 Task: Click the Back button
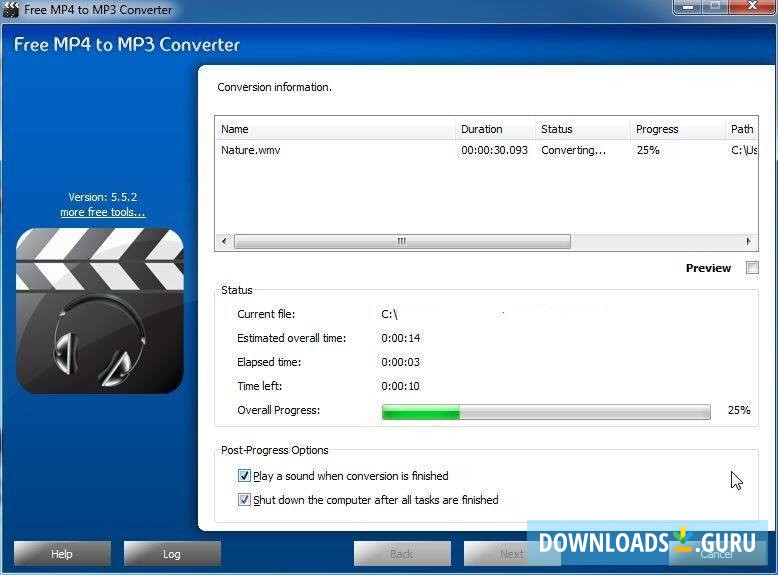pos(402,554)
